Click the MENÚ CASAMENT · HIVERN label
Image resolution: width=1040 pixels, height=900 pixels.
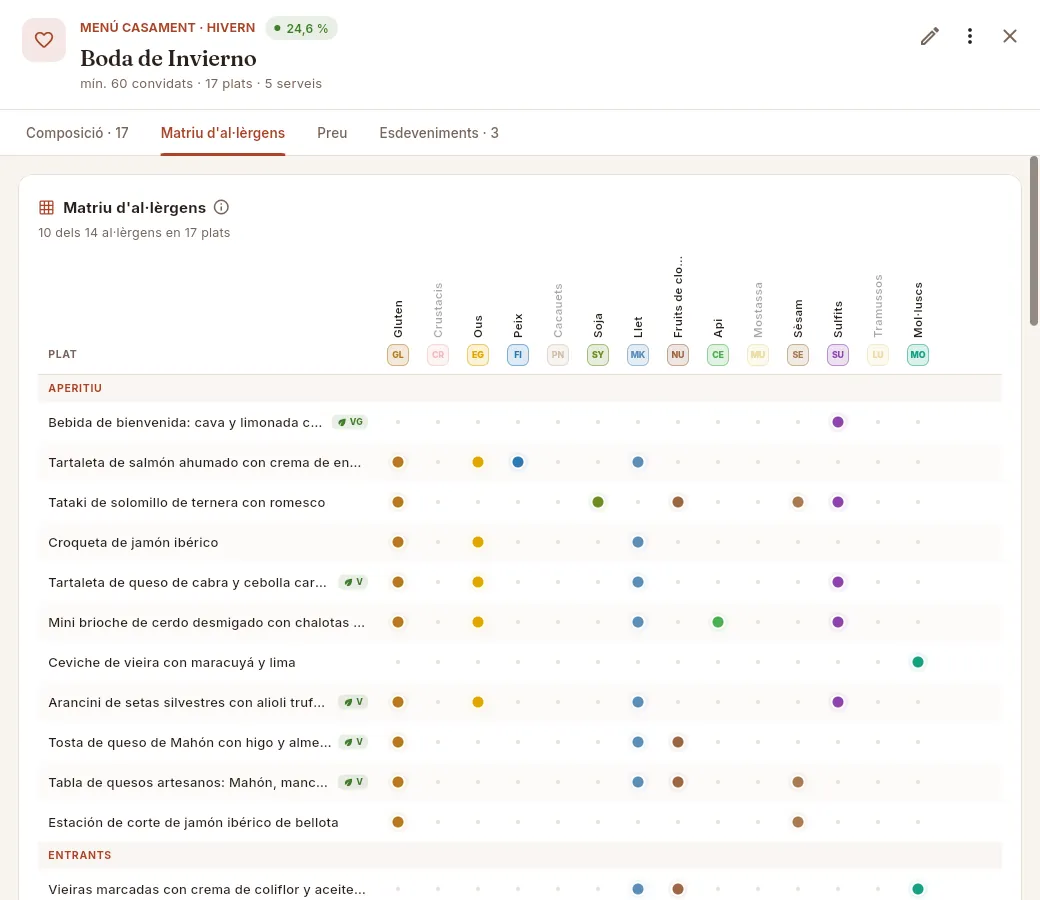[x=168, y=28]
